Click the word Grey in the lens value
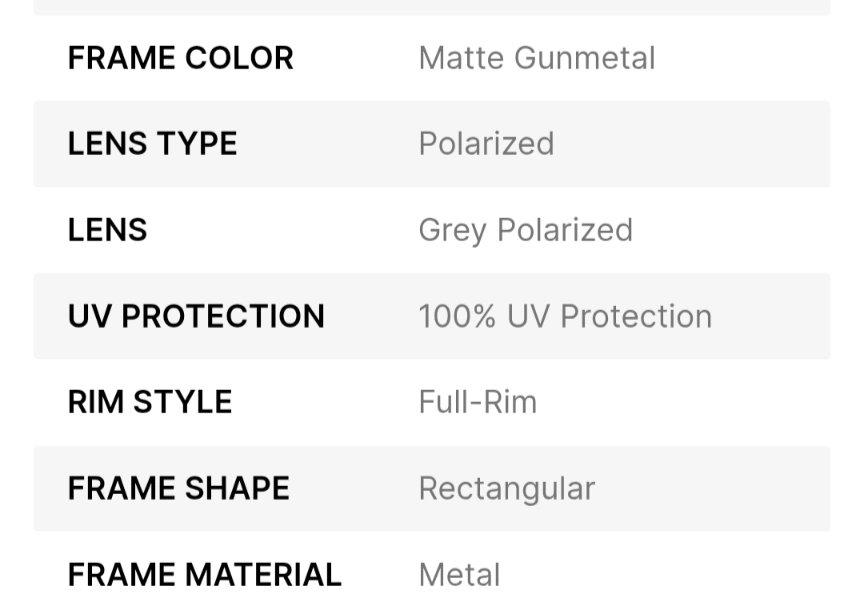This screenshot has width=864, height=614. (452, 230)
